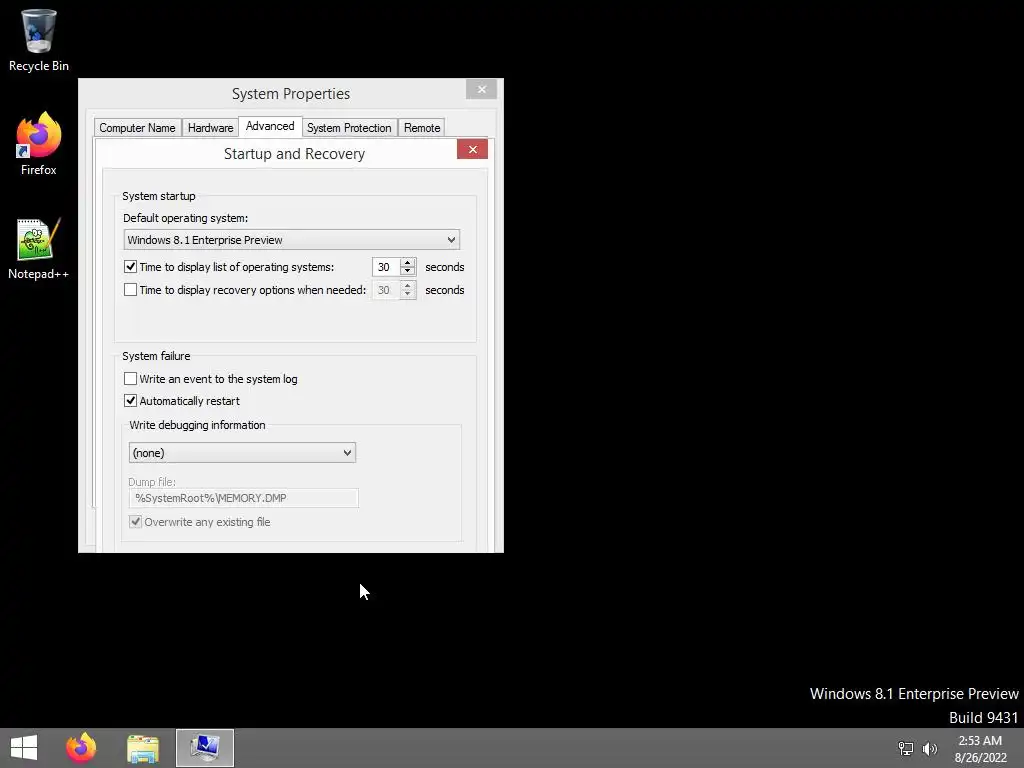Click the 'System startup' group label

[159, 196]
